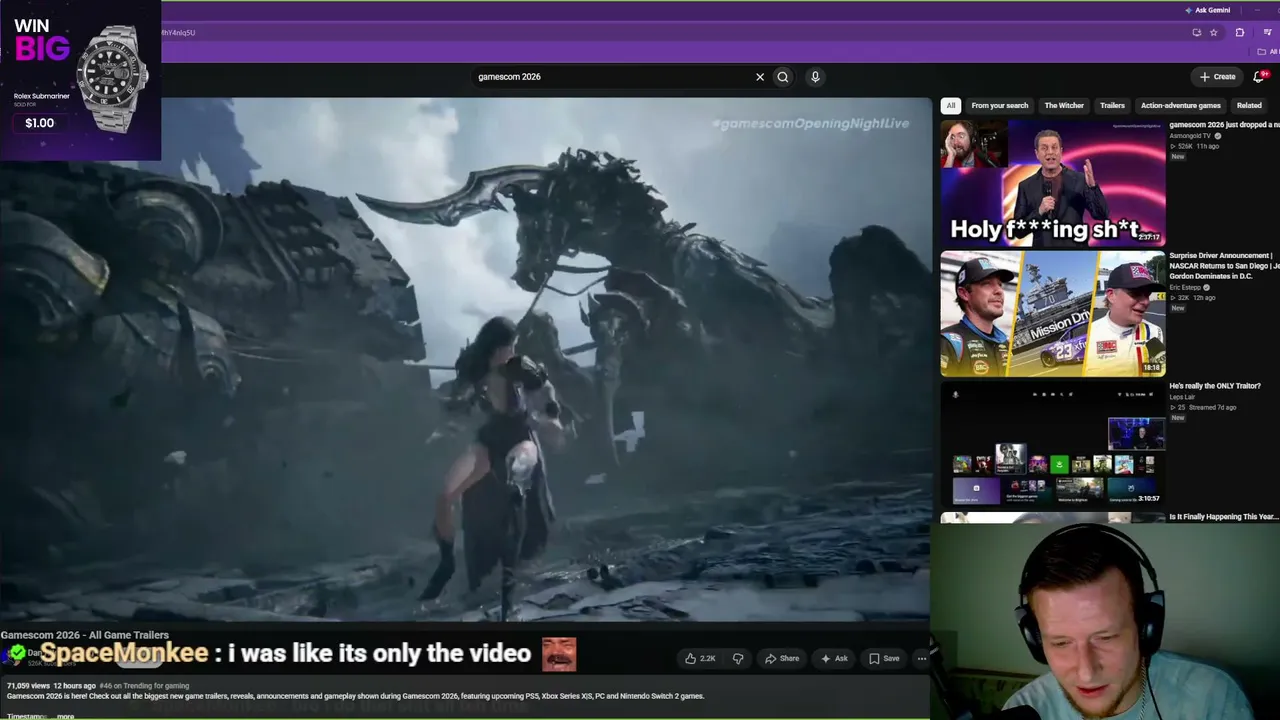Open He's really the ONLY Traitor thumbnail
The height and width of the screenshot is (720, 1280).
(1053, 443)
